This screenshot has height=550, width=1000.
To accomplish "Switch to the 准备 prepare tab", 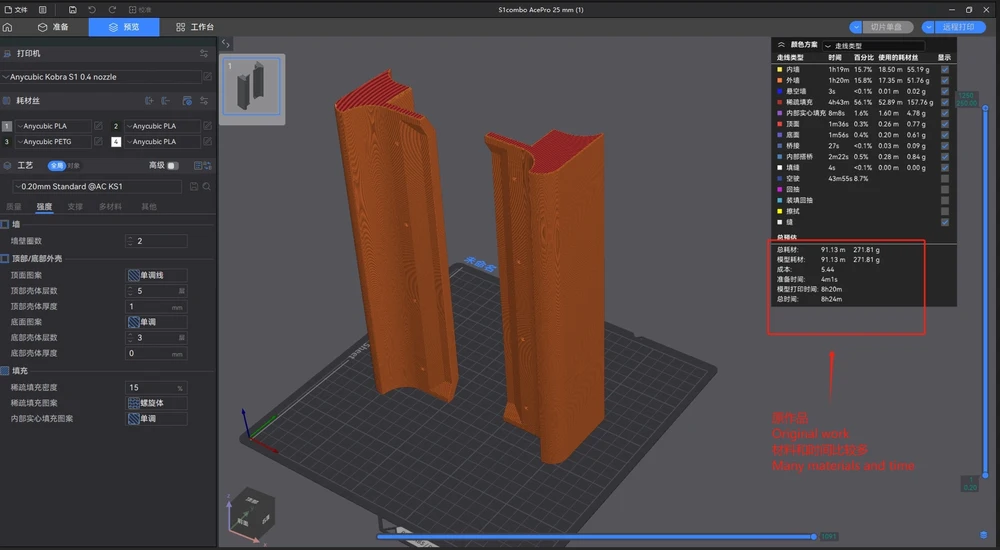I will (x=54, y=27).
